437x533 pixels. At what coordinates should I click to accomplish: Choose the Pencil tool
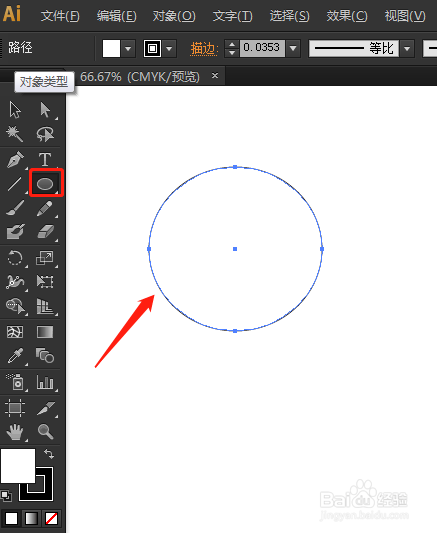point(45,208)
